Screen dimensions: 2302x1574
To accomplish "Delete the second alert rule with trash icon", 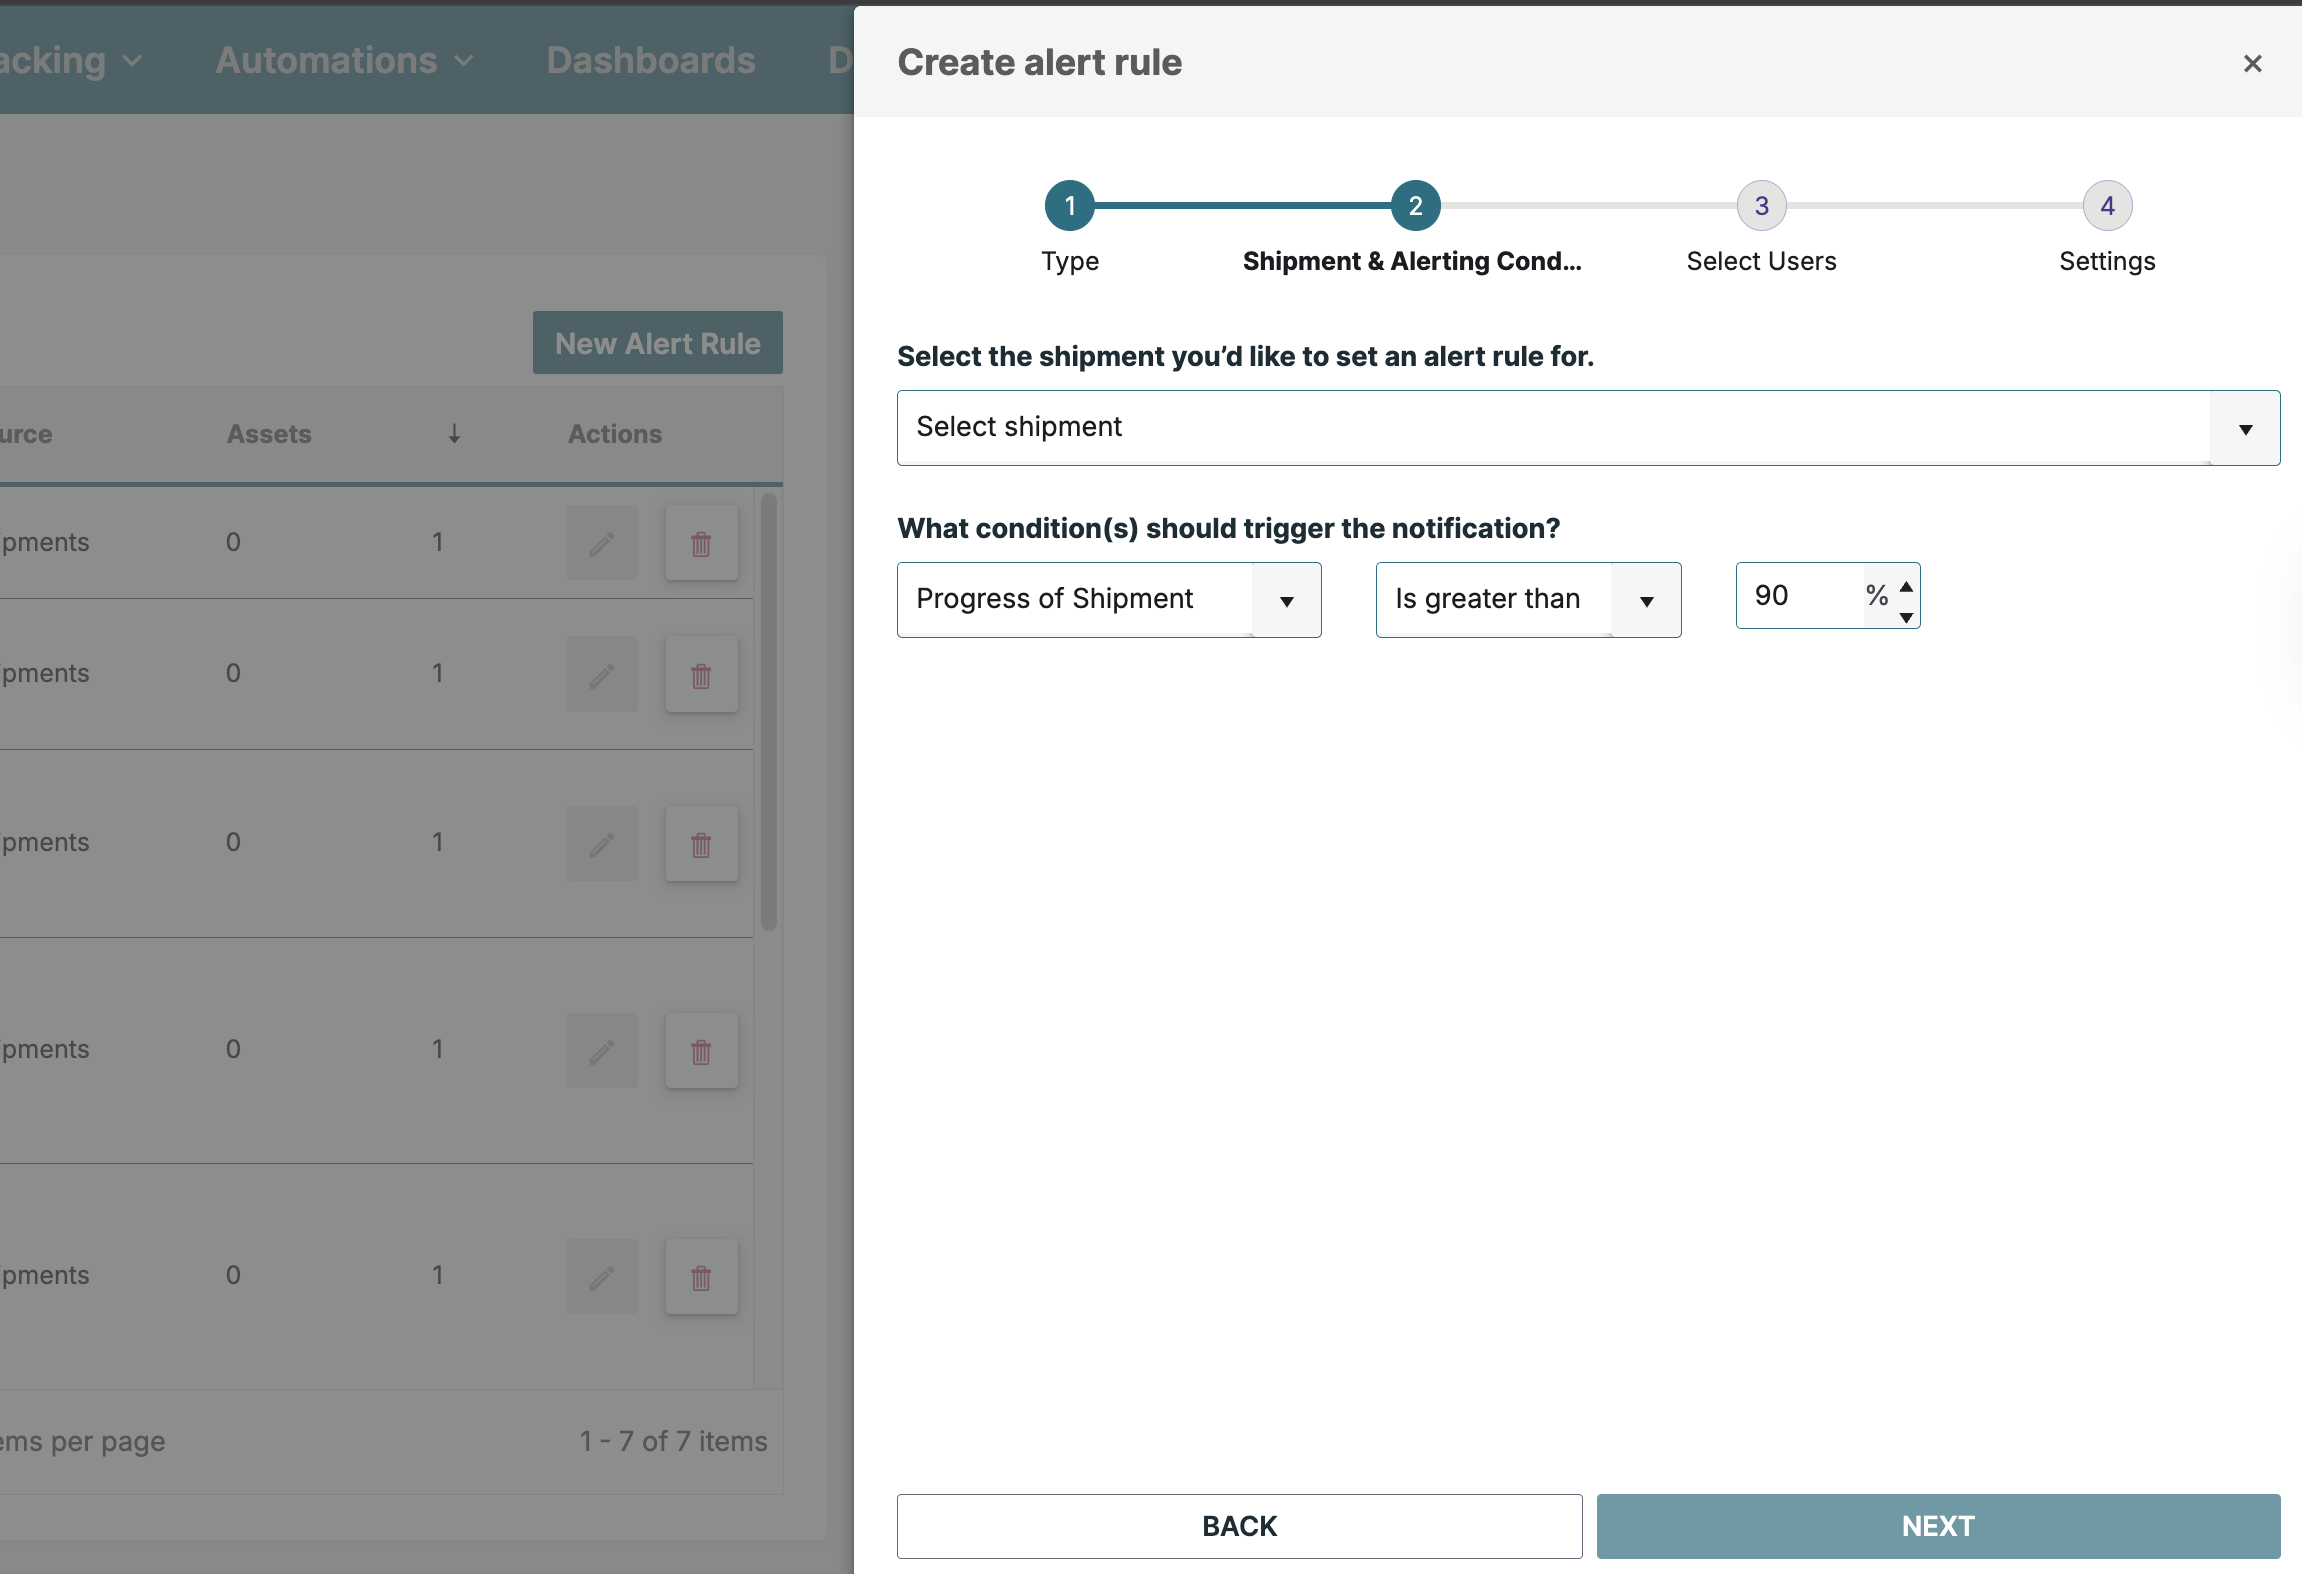I will [701, 675].
